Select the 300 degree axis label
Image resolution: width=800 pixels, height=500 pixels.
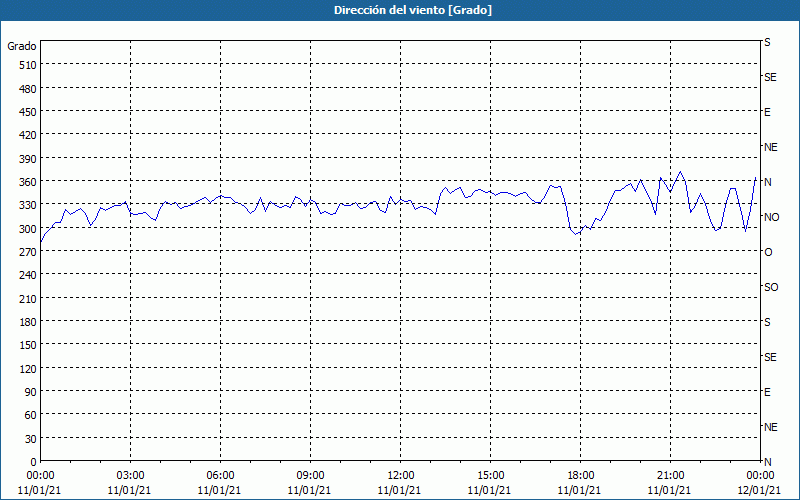pos(29,229)
